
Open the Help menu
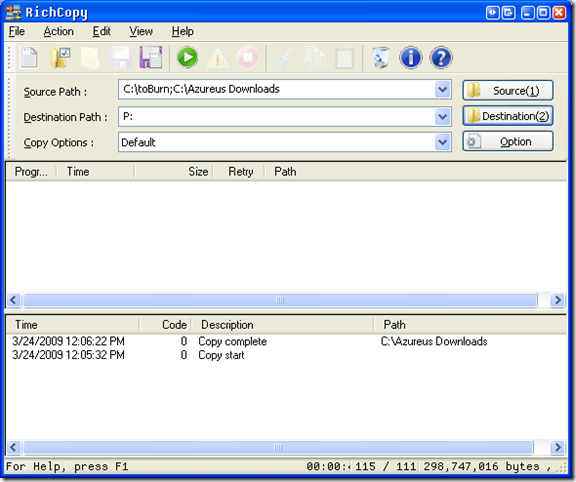pyautogui.click(x=183, y=31)
